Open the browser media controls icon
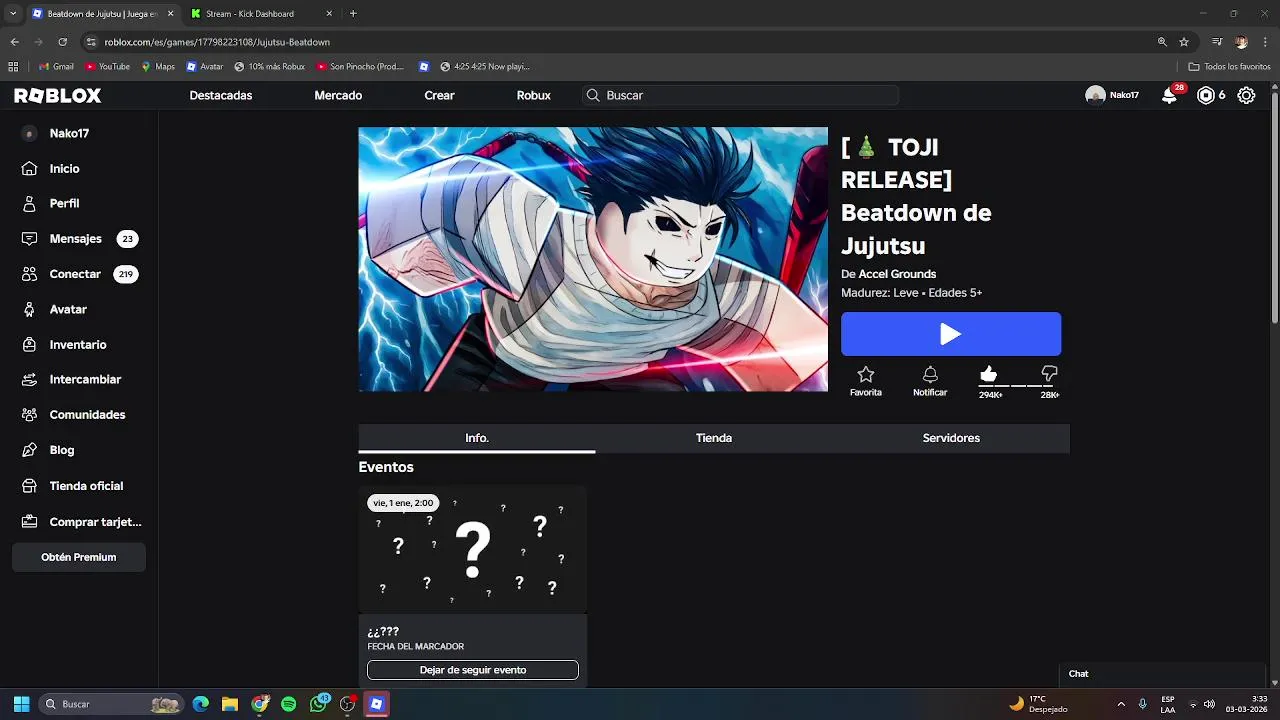Viewport: 1280px width, 720px height. [1217, 42]
